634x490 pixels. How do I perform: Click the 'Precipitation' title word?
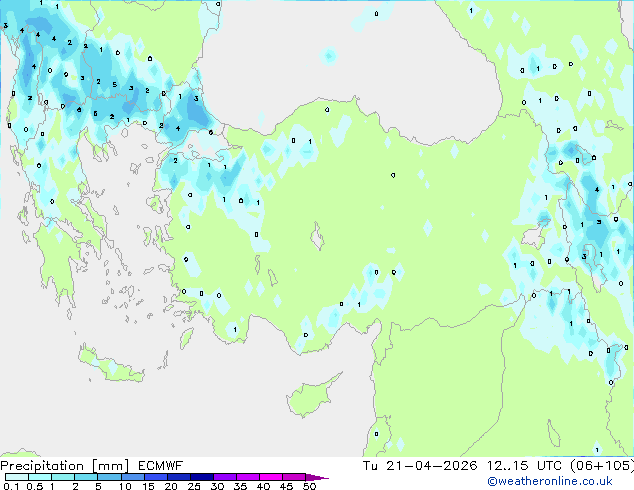coord(42,466)
